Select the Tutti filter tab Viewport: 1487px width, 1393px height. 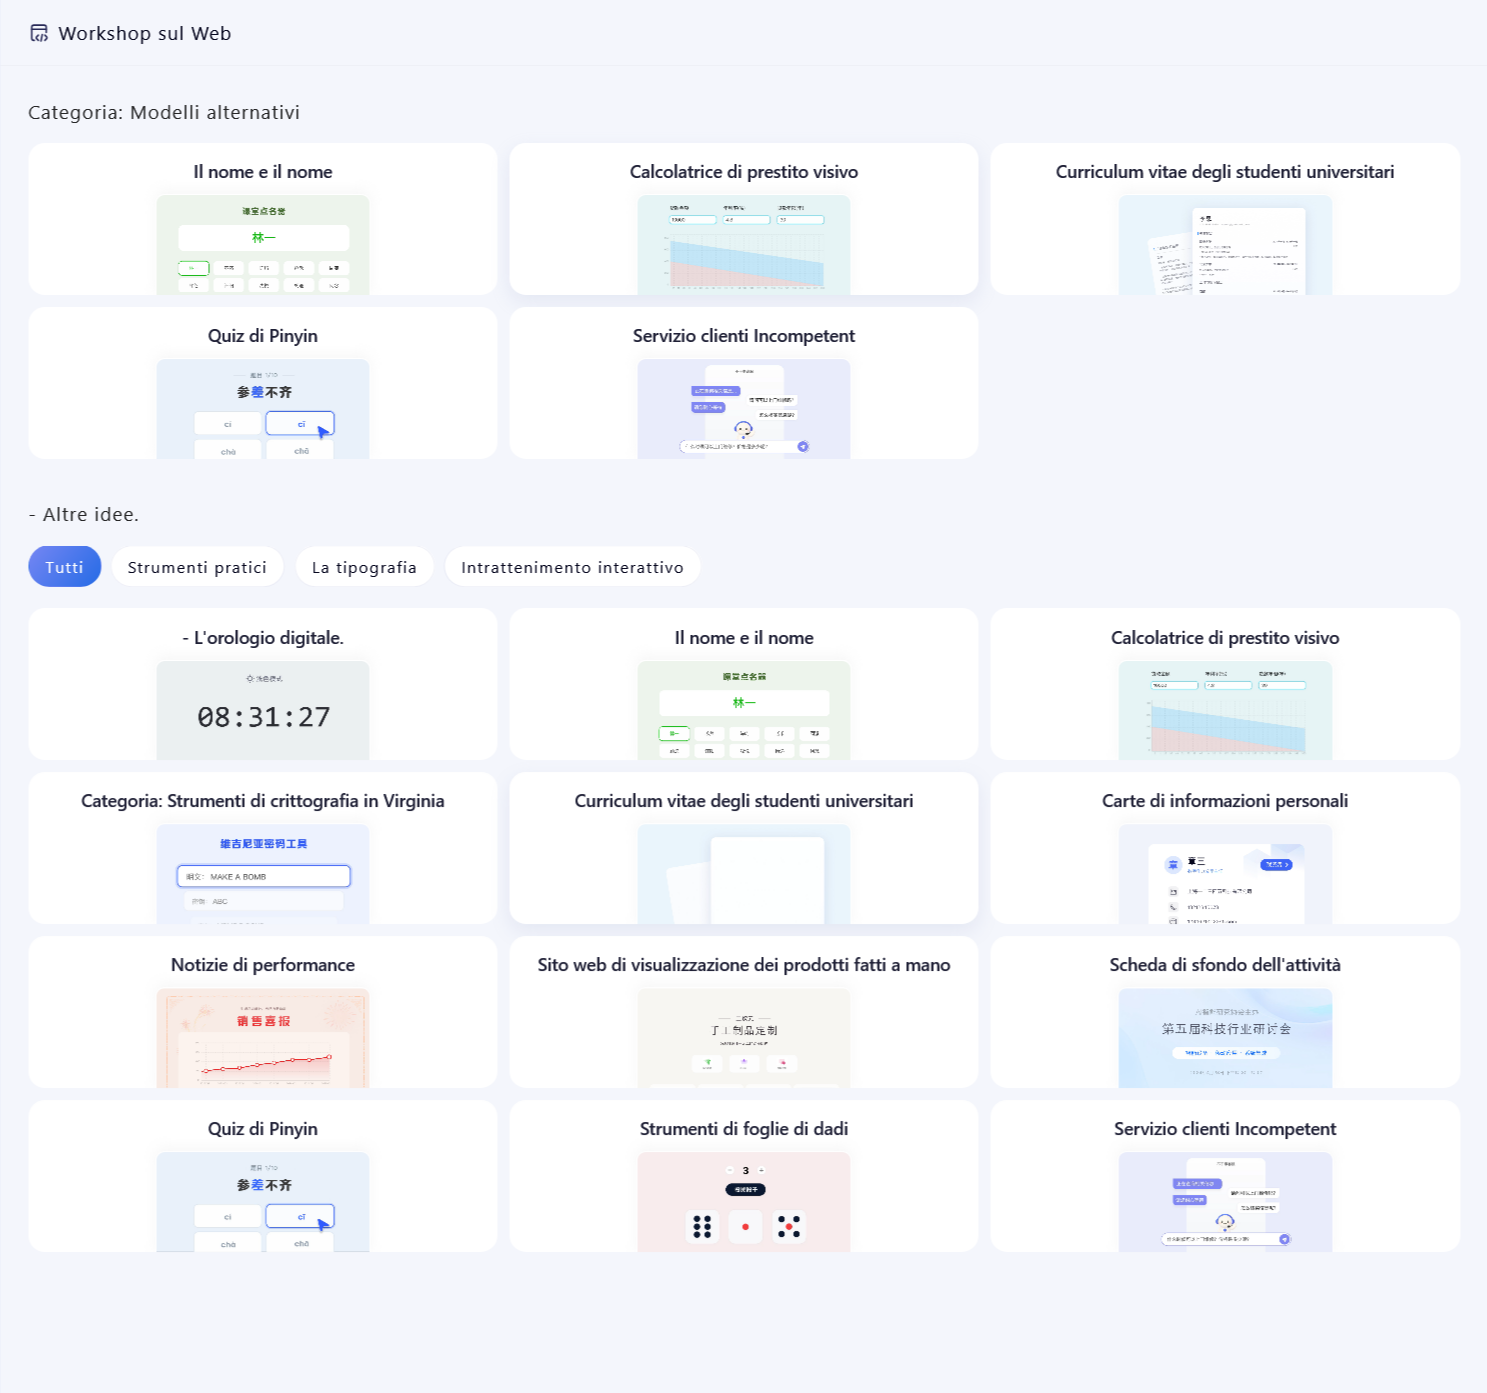[64, 567]
